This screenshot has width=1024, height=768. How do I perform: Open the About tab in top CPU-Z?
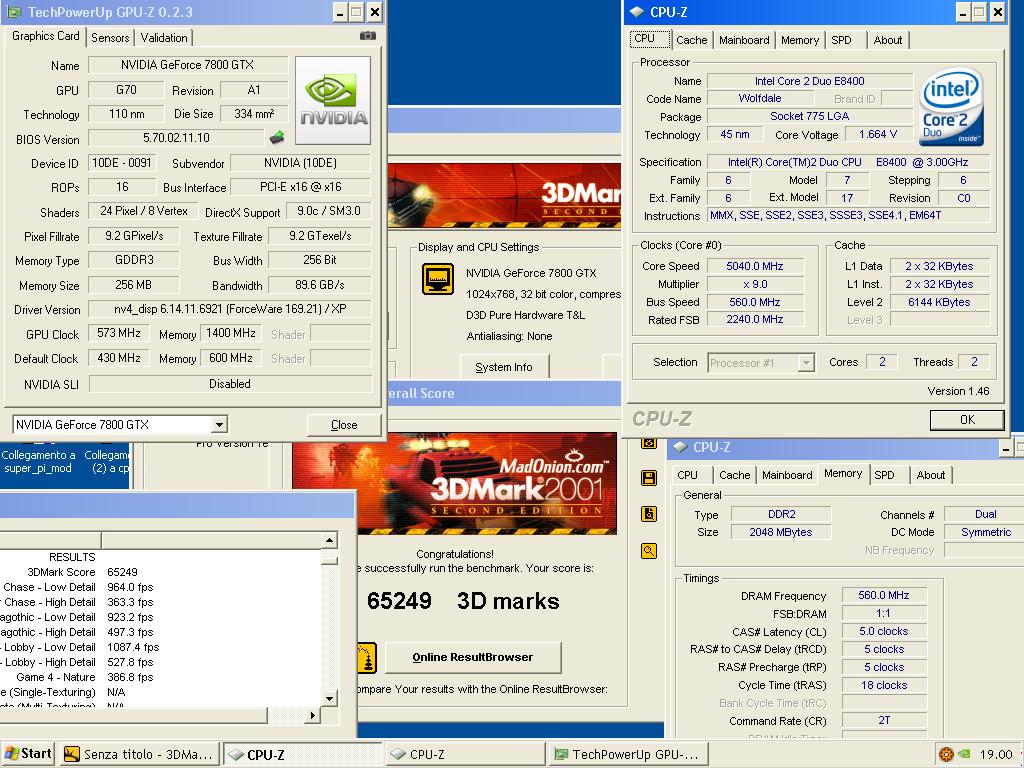(x=888, y=40)
